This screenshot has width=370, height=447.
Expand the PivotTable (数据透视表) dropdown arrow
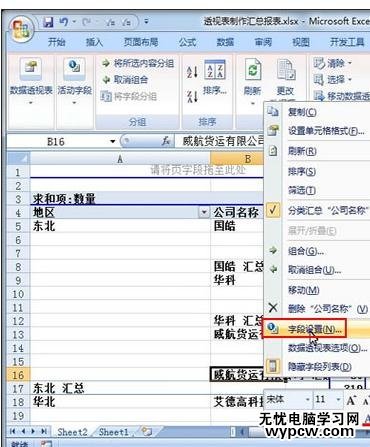[31, 103]
